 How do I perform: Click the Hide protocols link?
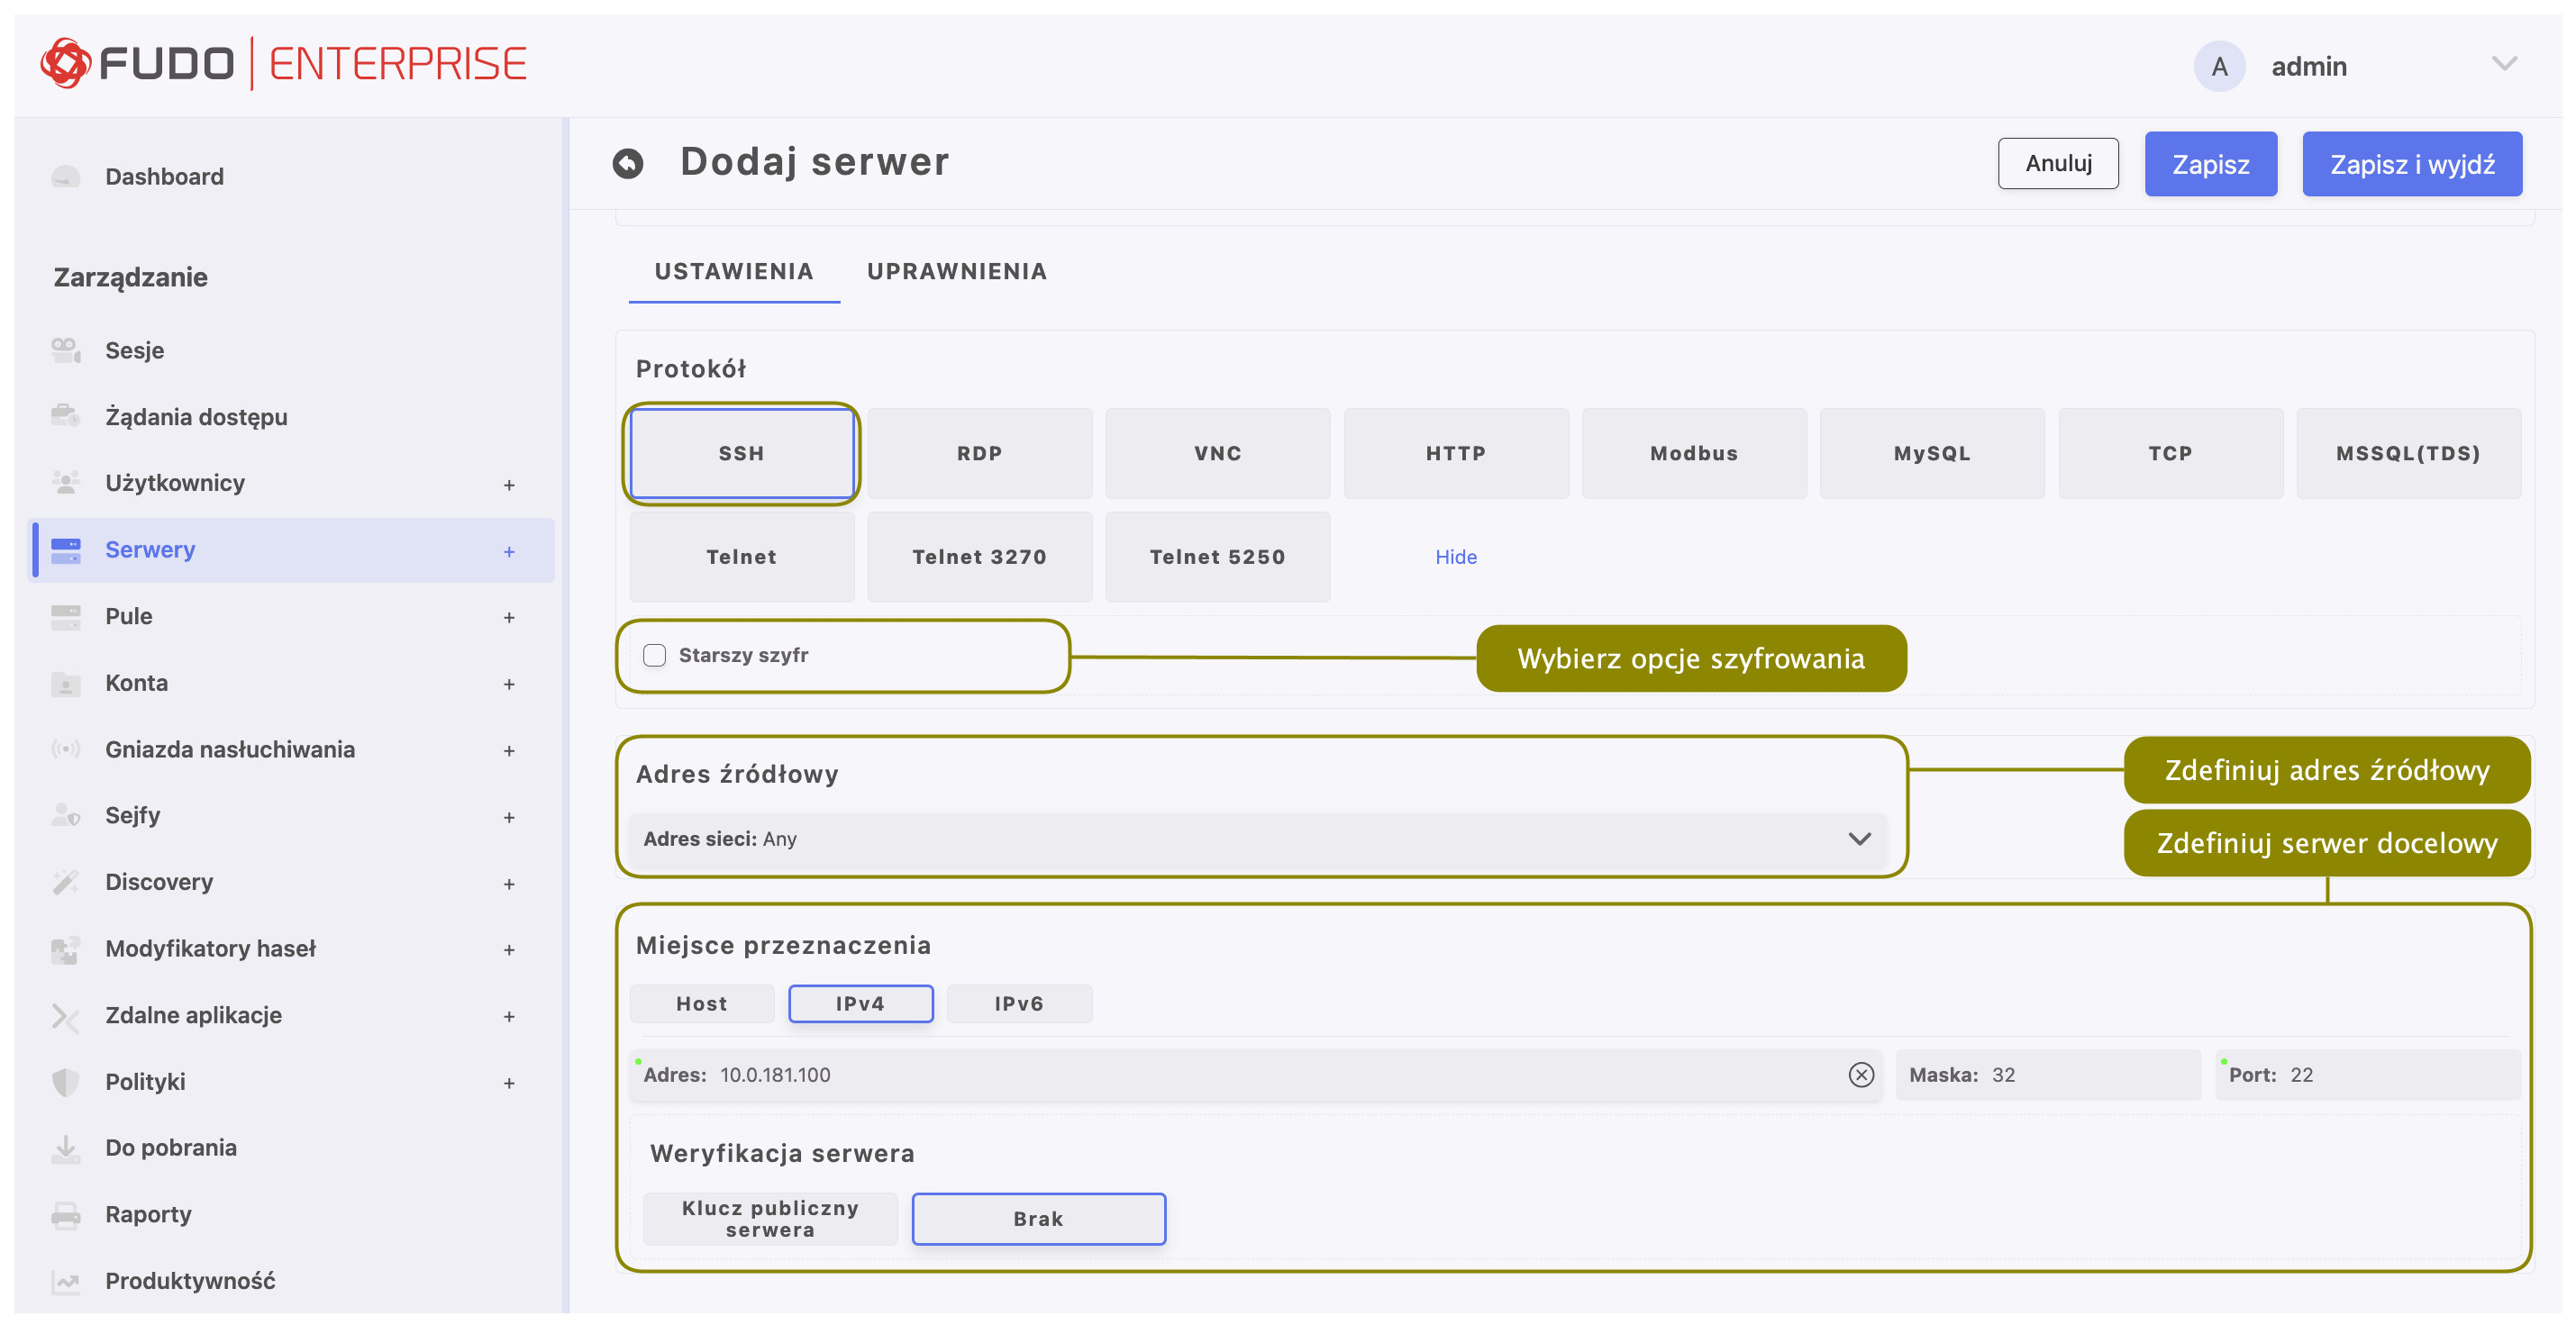click(1455, 557)
